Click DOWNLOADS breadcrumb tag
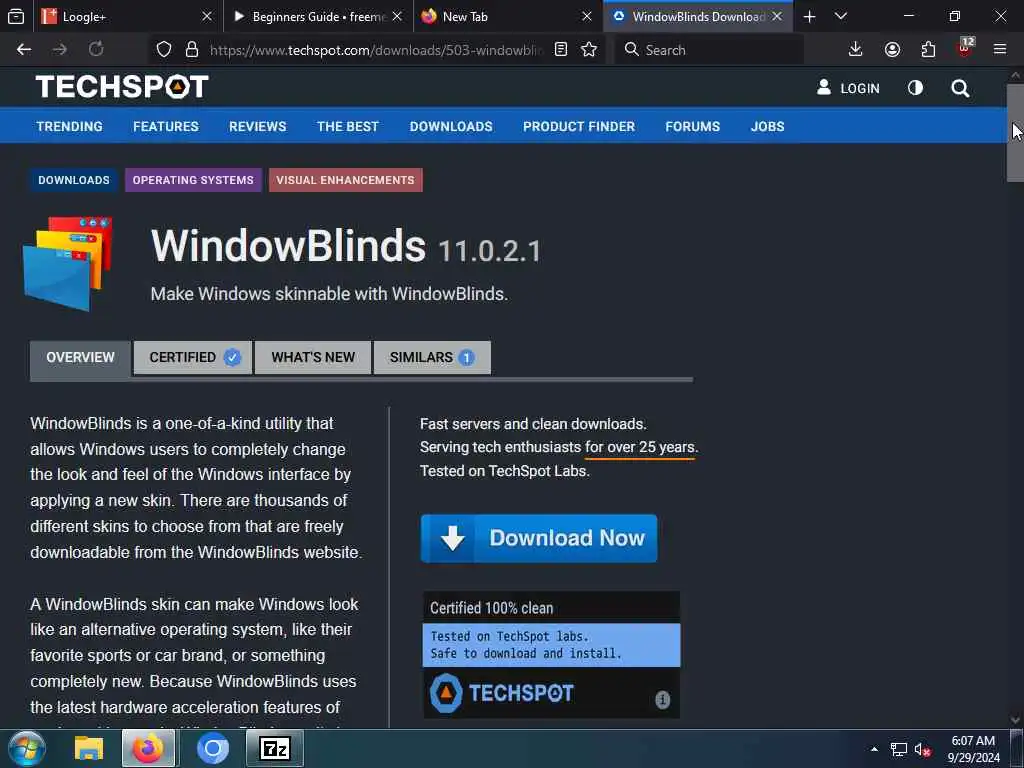The image size is (1024, 768). click(x=74, y=180)
